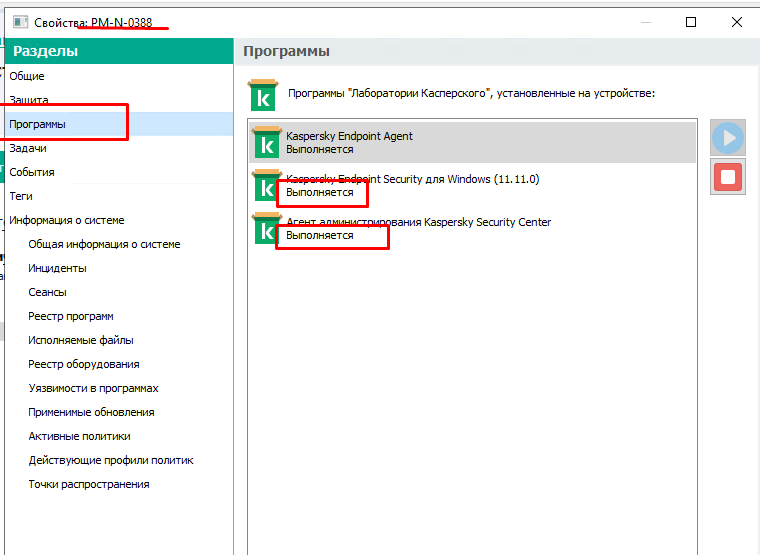Open Применимые обновления subsection
Viewport: 760px width, 555px height.
click(x=92, y=412)
